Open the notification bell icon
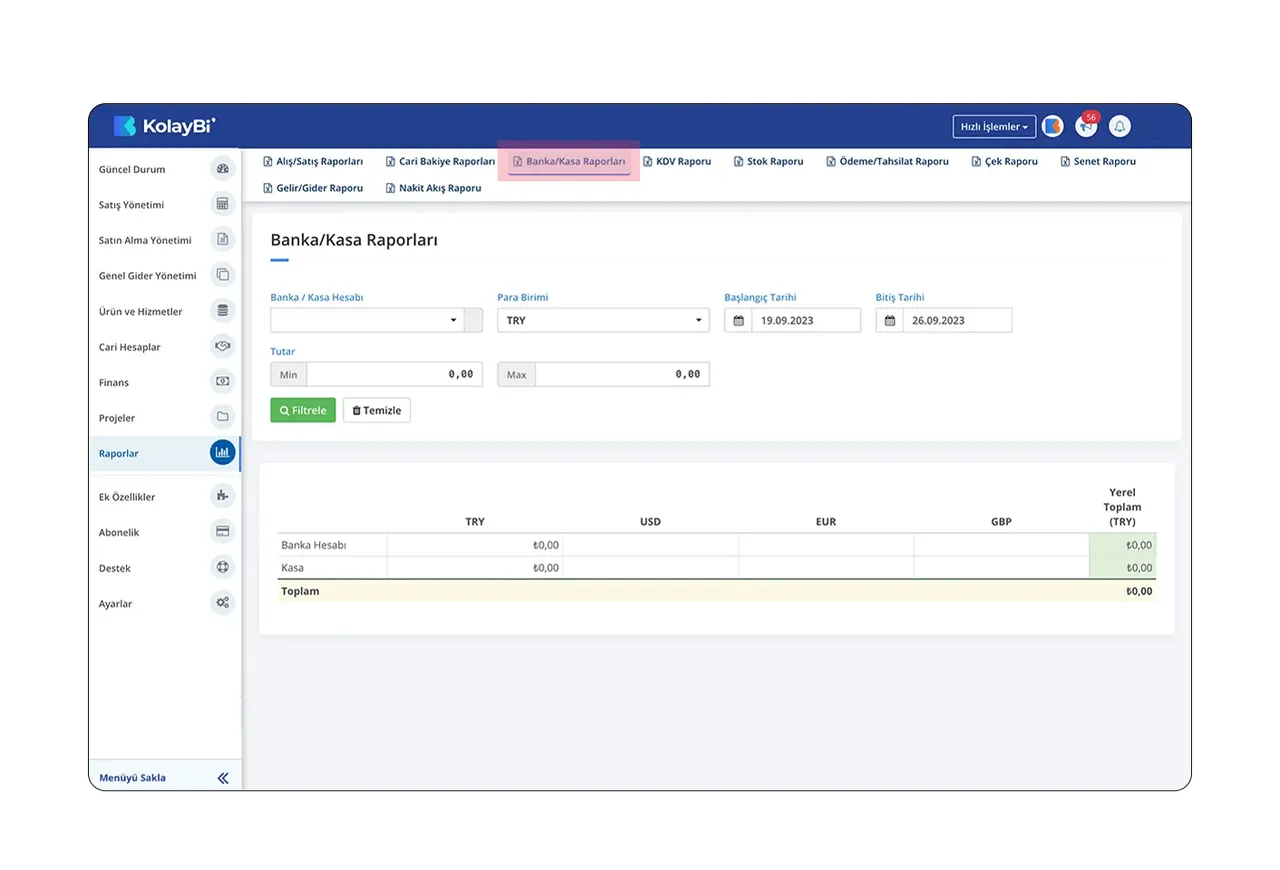 (x=1120, y=126)
